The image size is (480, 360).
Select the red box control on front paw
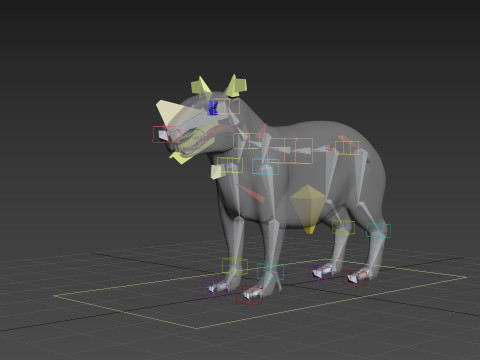pyautogui.click(x=249, y=295)
